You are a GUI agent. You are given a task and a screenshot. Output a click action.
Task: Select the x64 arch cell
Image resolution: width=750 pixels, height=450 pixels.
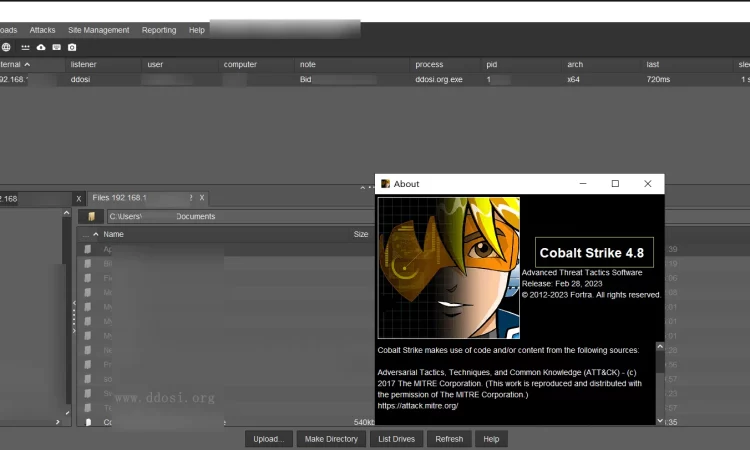point(573,79)
